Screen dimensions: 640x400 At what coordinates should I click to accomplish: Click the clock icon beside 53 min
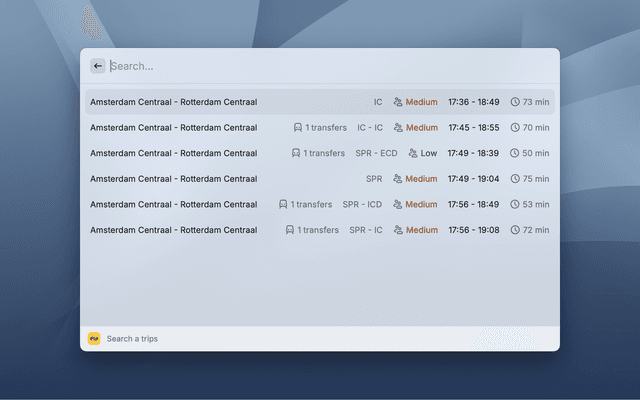pos(515,205)
